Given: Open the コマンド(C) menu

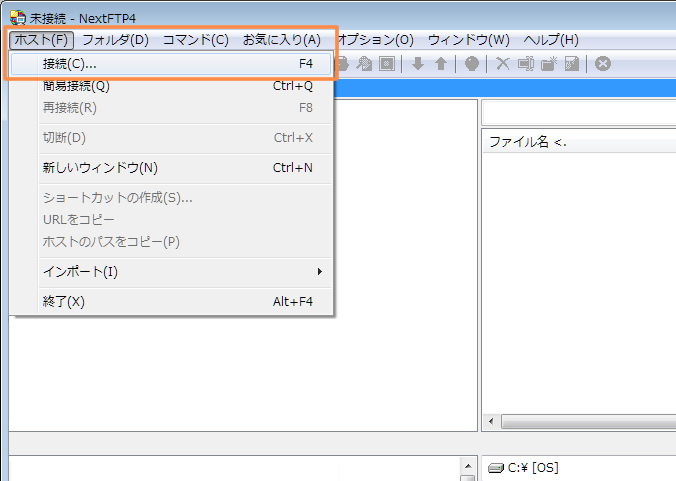Looking at the screenshot, I should click(196, 40).
